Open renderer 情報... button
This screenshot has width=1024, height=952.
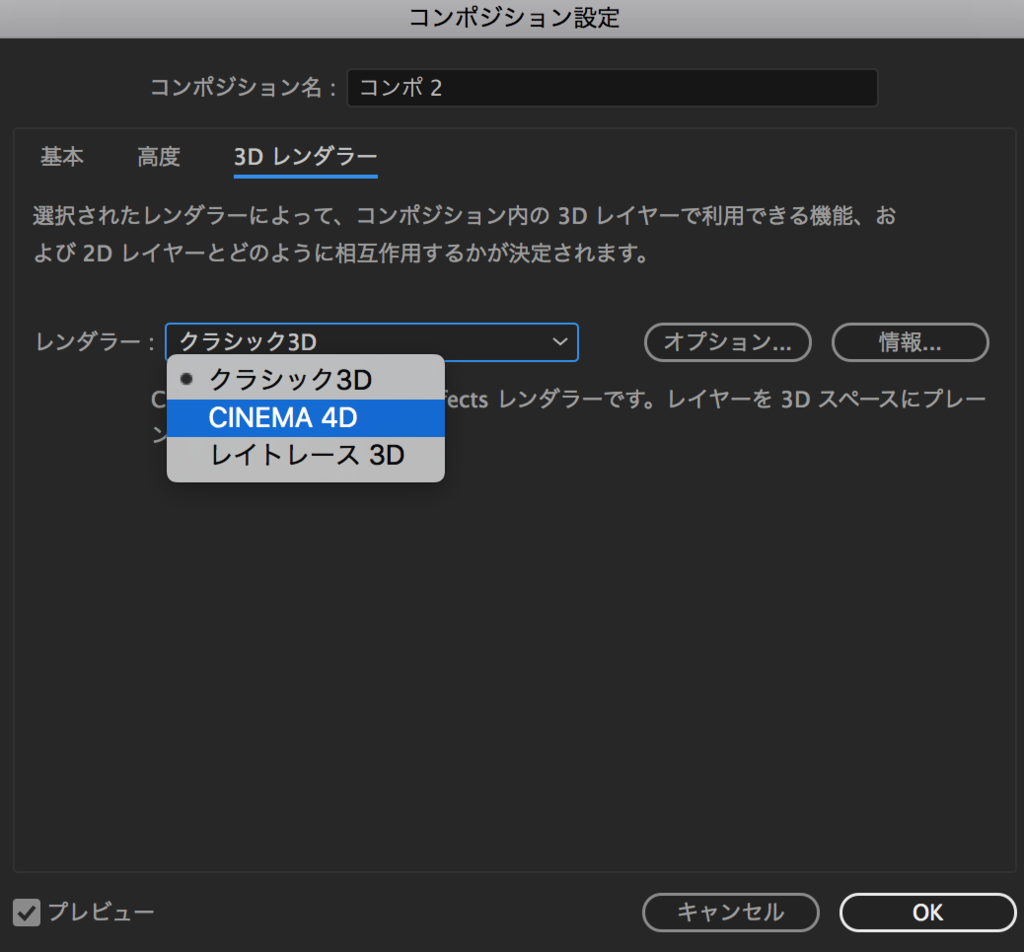click(x=910, y=342)
